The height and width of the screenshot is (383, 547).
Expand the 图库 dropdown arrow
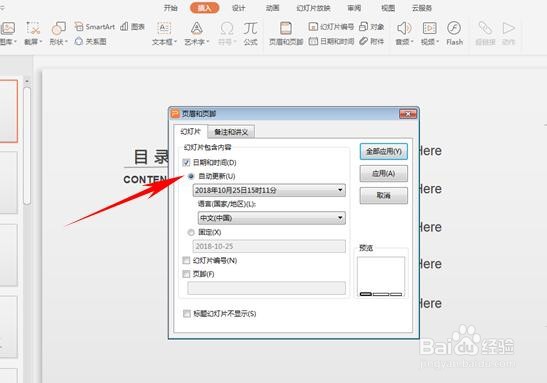(15, 42)
